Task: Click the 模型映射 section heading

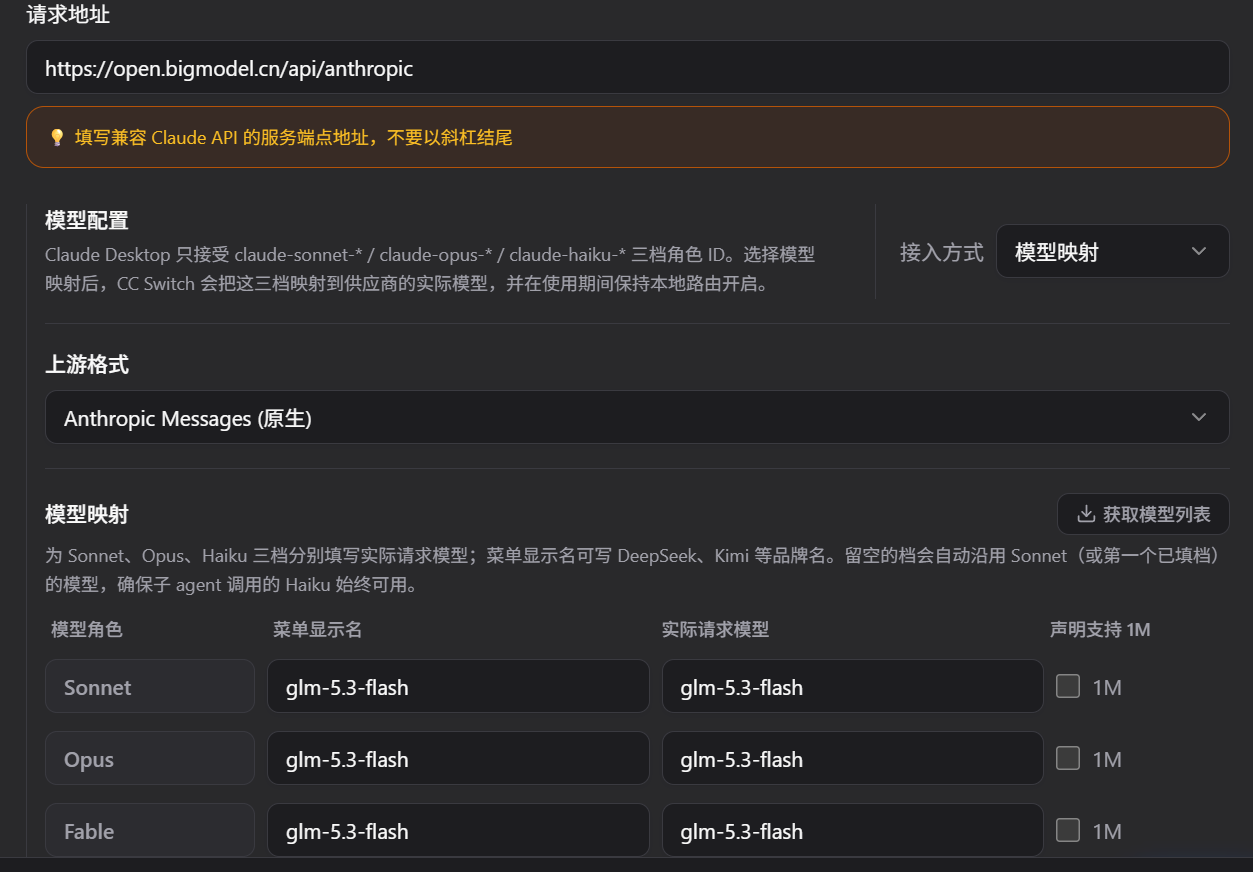Action: point(87,514)
